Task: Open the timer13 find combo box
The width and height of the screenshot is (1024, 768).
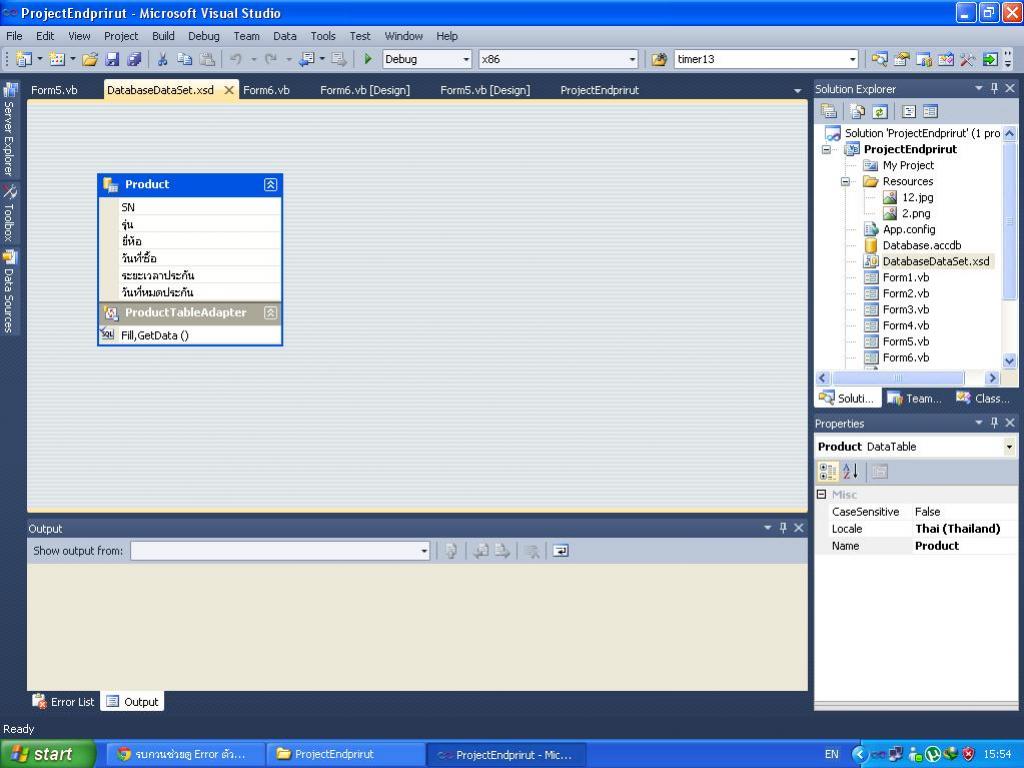Action: (x=852, y=59)
